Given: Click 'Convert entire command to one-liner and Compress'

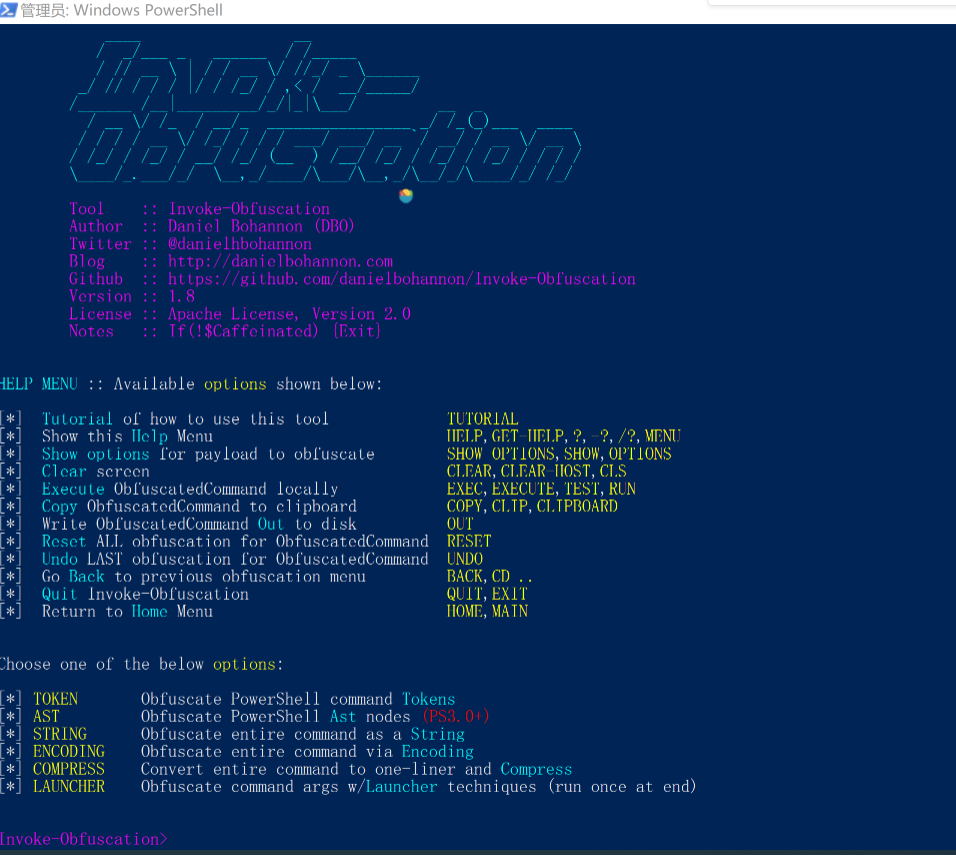Looking at the screenshot, I should click(357, 770).
